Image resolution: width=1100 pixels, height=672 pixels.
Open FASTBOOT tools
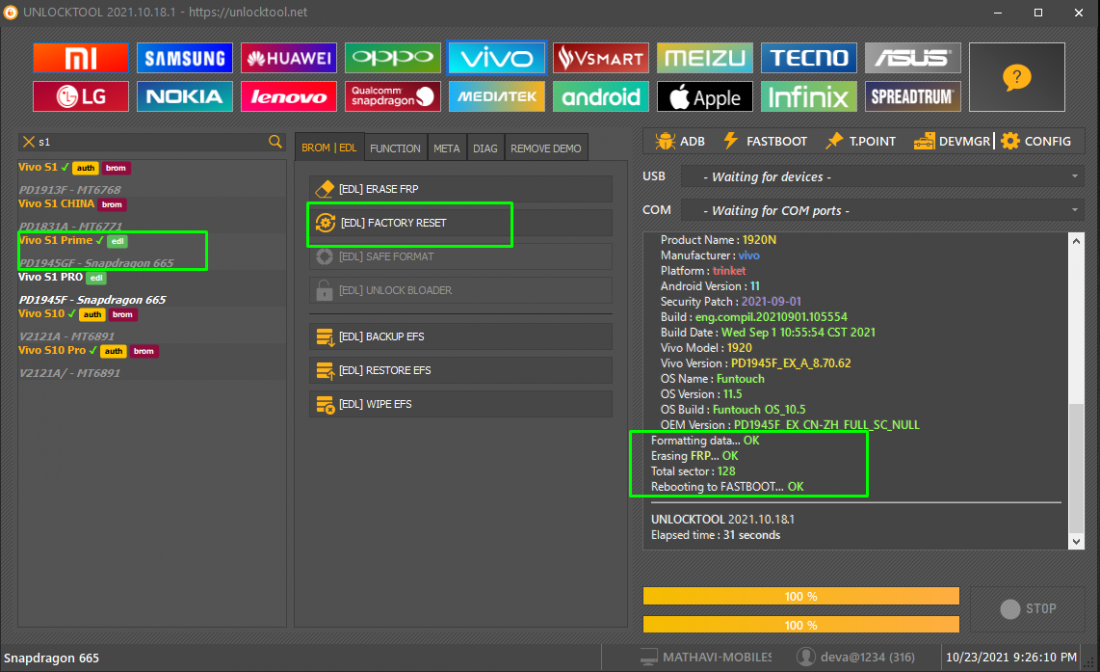click(765, 141)
